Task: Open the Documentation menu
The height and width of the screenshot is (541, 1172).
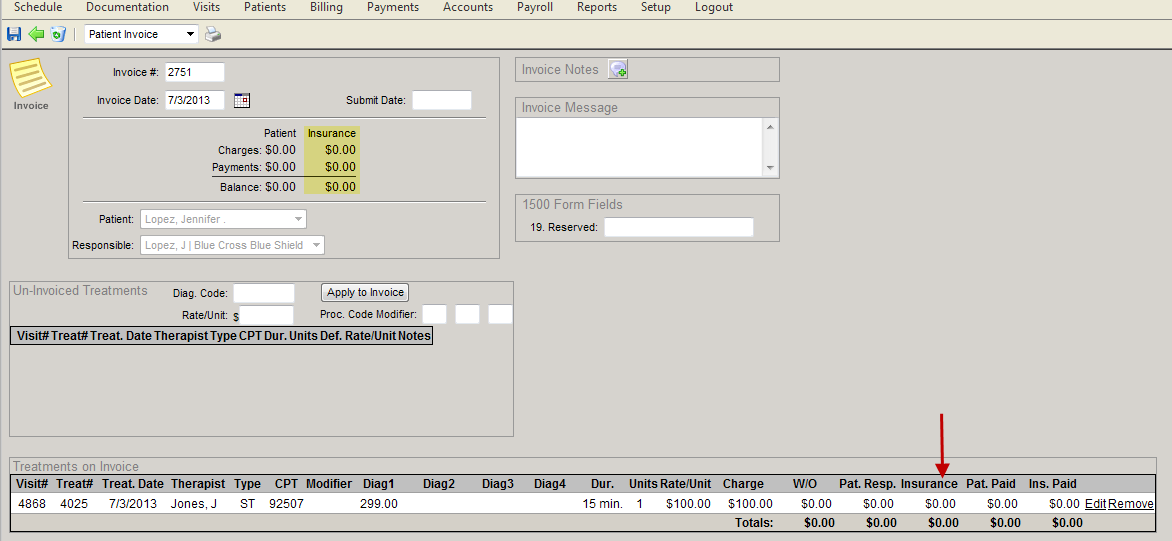Action: (127, 7)
